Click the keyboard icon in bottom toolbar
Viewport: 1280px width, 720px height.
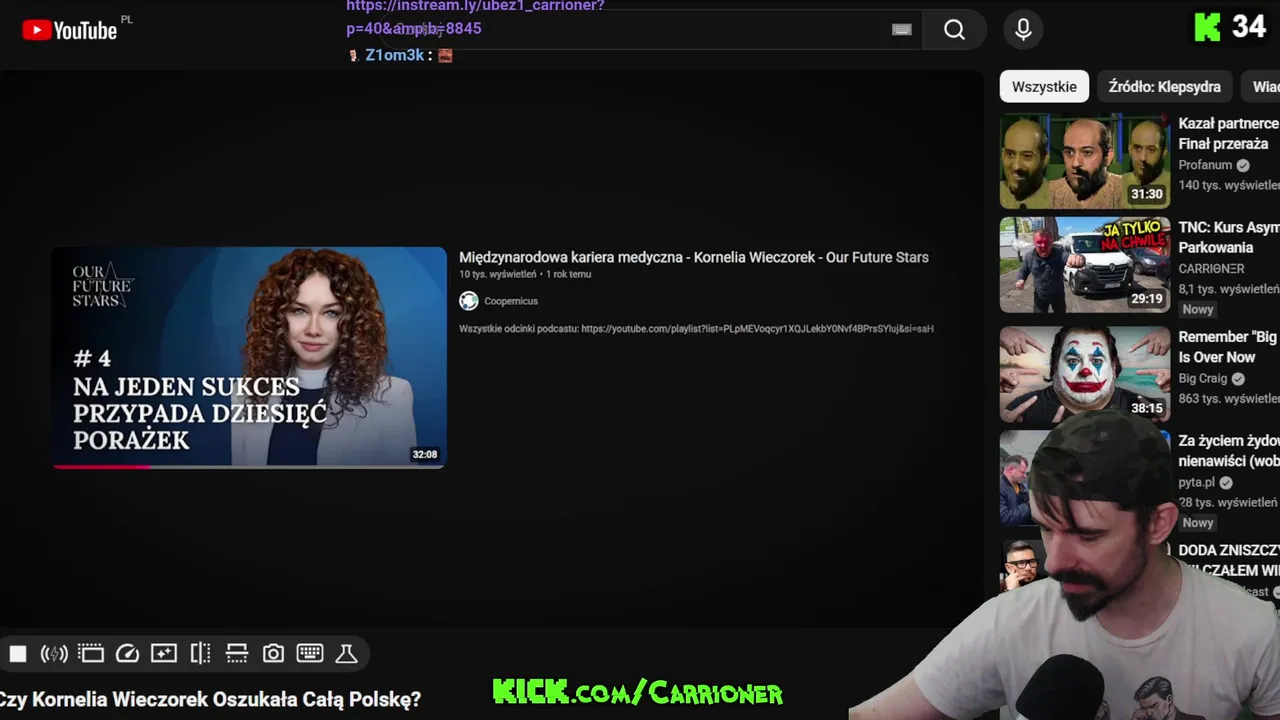[310, 654]
